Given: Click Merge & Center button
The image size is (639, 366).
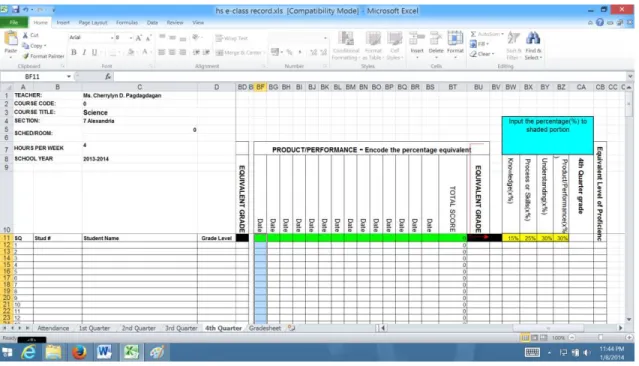Looking at the screenshot, I should 239,52.
